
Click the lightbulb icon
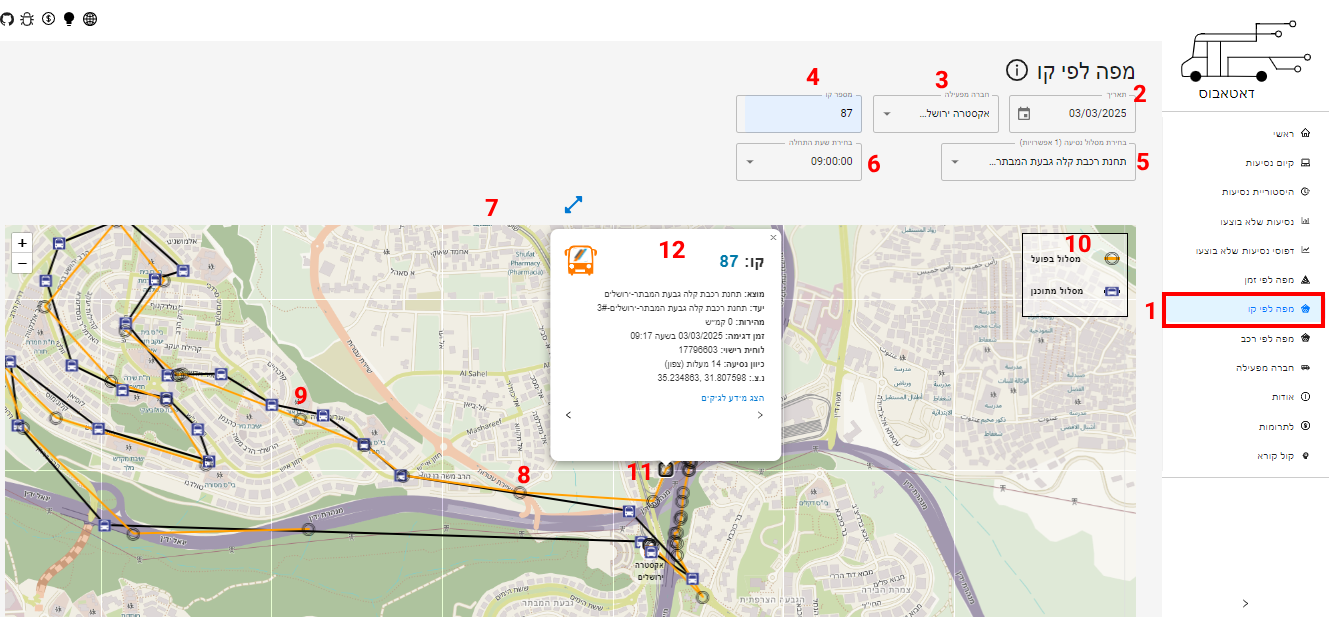pyautogui.click(x=69, y=18)
